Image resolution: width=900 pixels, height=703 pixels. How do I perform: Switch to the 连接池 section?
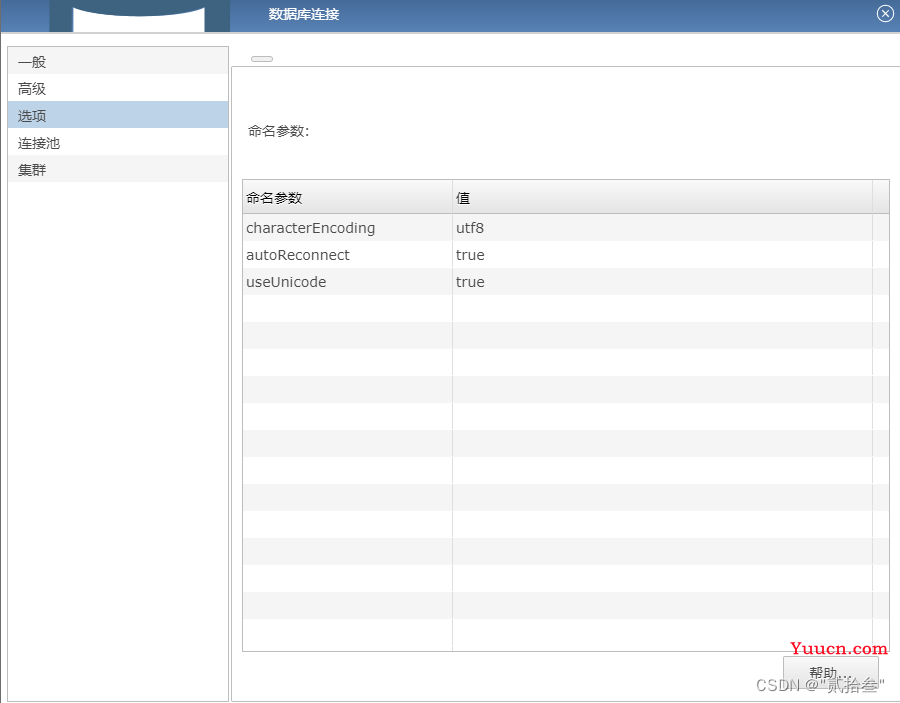click(118, 142)
